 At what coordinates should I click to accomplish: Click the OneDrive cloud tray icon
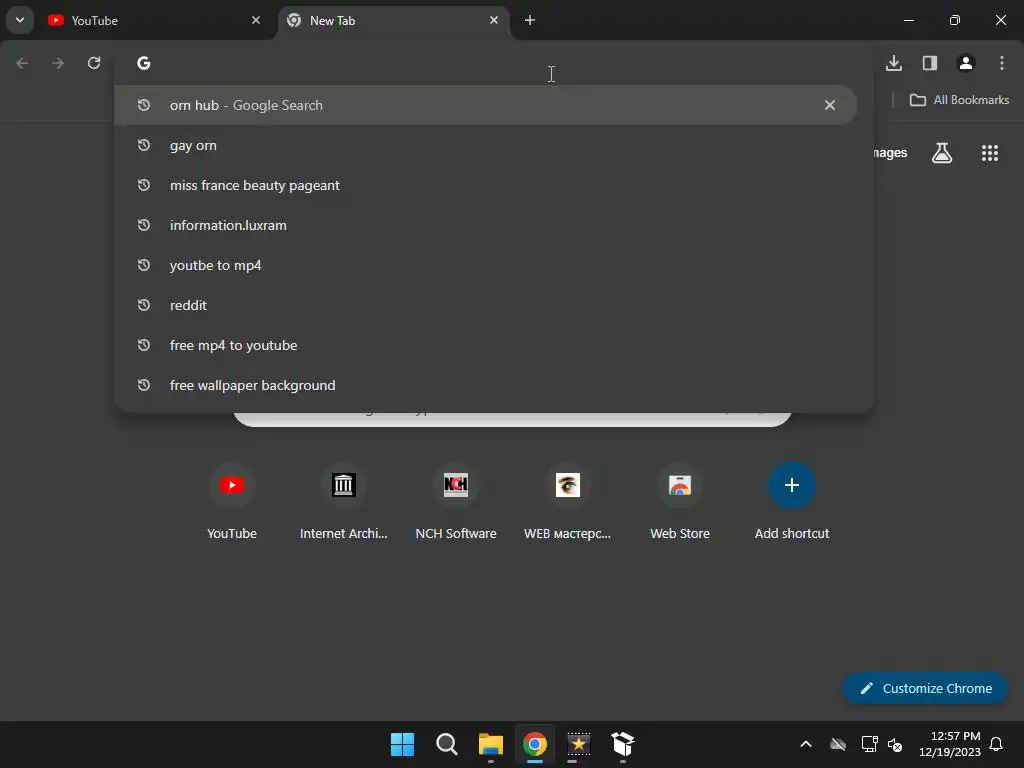click(838, 744)
